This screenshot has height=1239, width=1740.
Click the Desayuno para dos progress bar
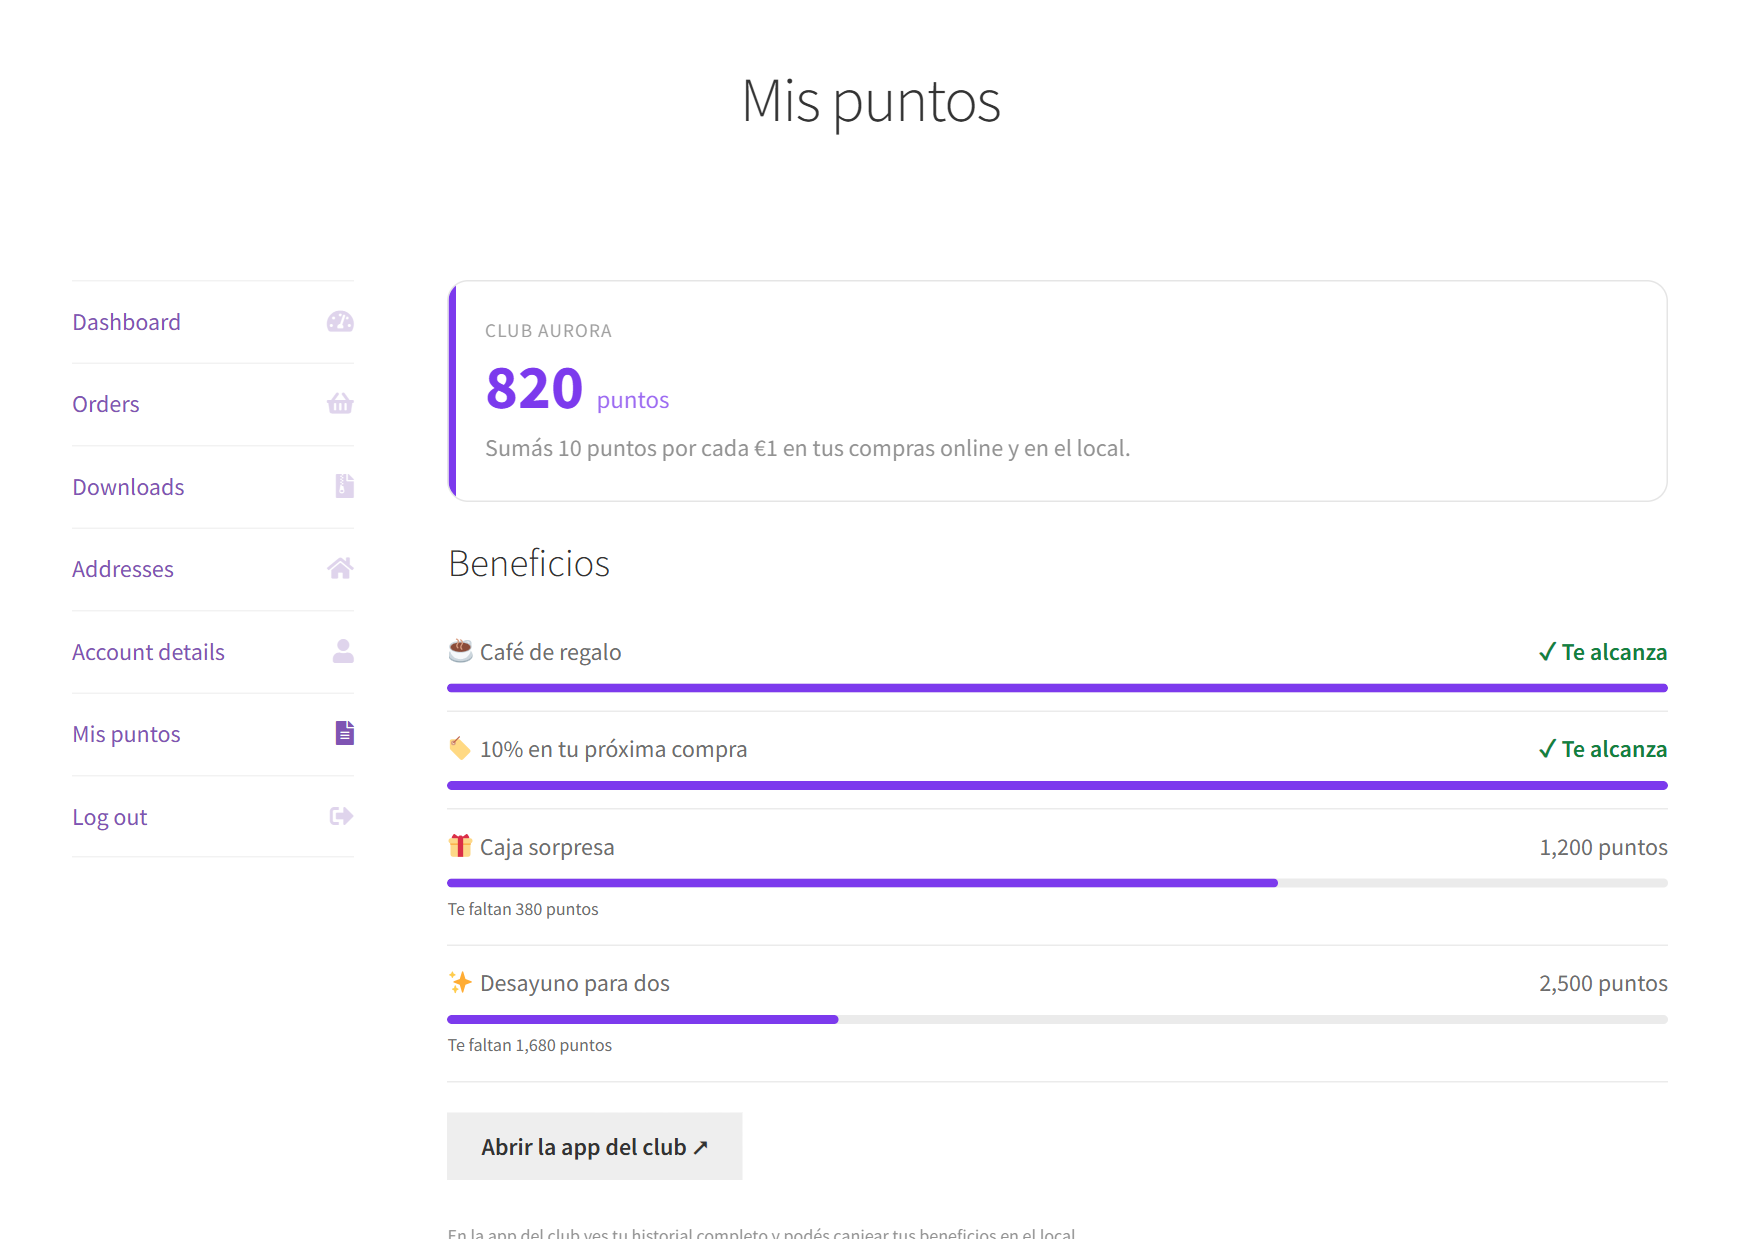pos(1057,1019)
